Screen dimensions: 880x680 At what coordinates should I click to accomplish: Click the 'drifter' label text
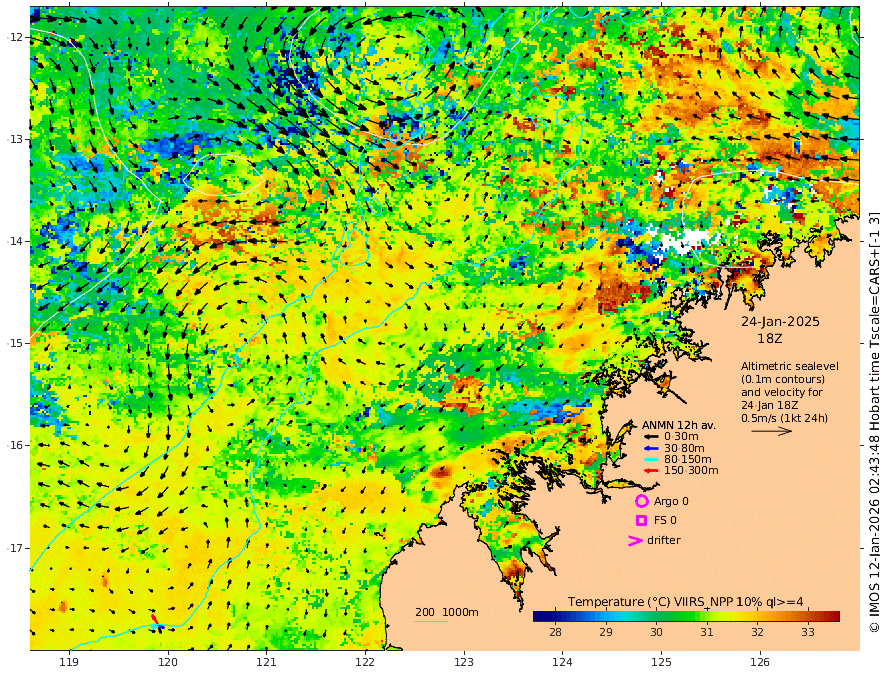pos(663,540)
